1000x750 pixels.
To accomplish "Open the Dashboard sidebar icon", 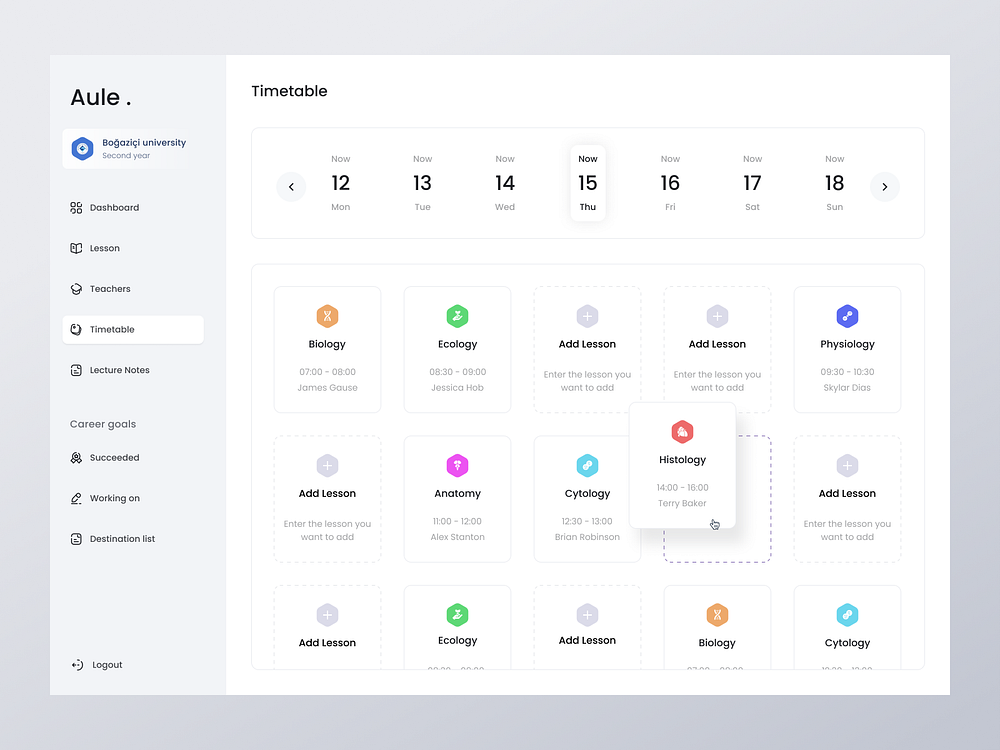I will [x=76, y=207].
